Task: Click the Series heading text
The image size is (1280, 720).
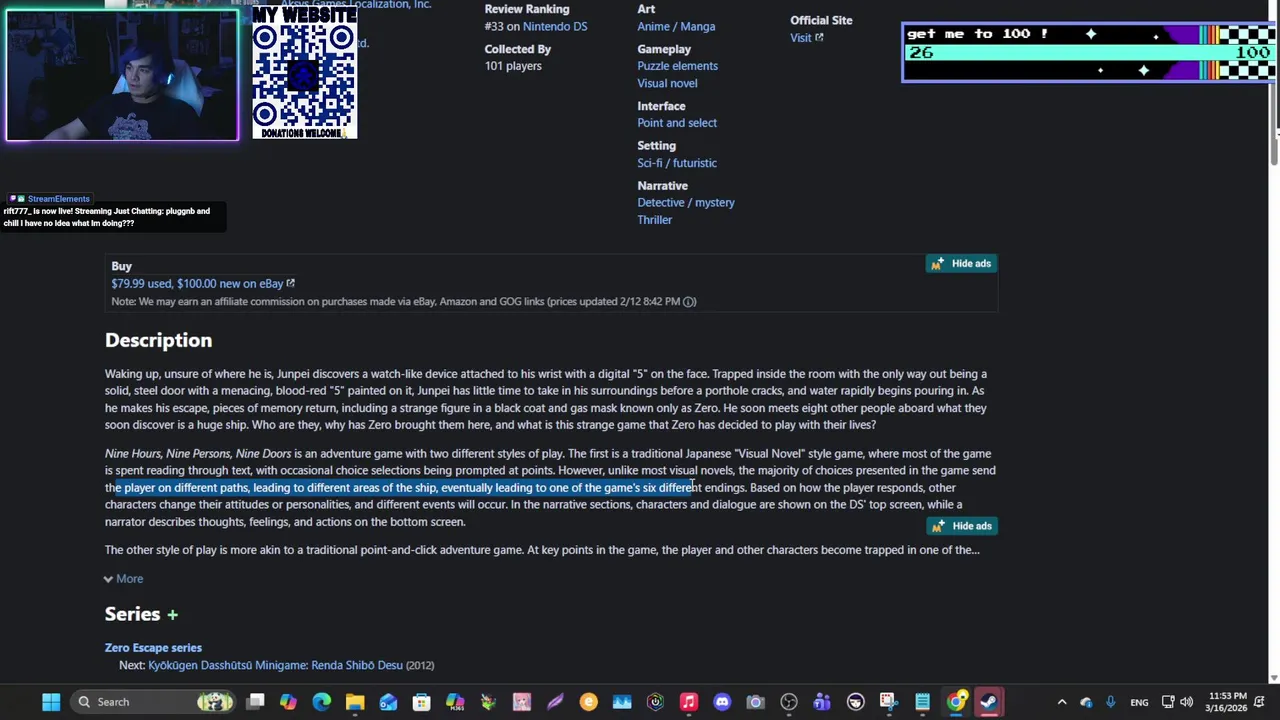Action: pyautogui.click(x=132, y=615)
